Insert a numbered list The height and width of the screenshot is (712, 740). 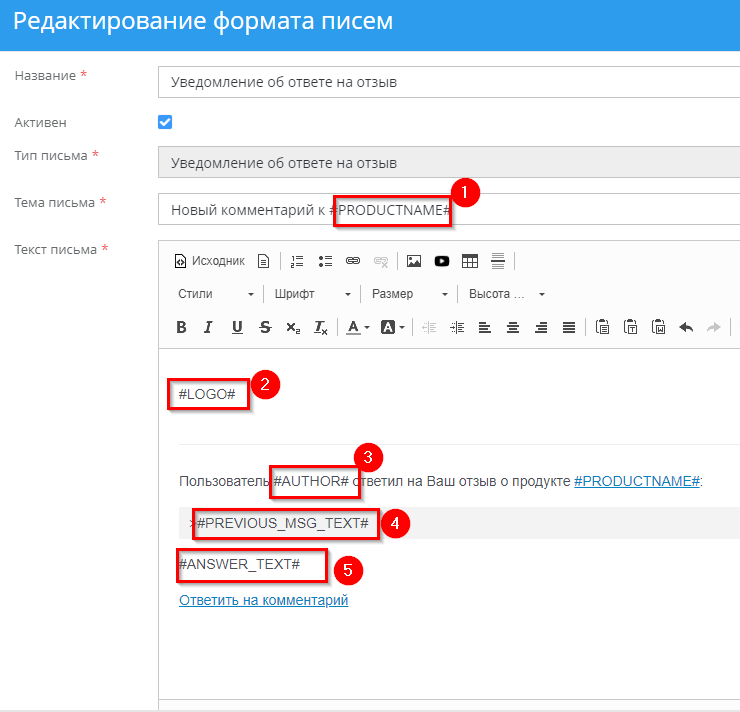296,261
